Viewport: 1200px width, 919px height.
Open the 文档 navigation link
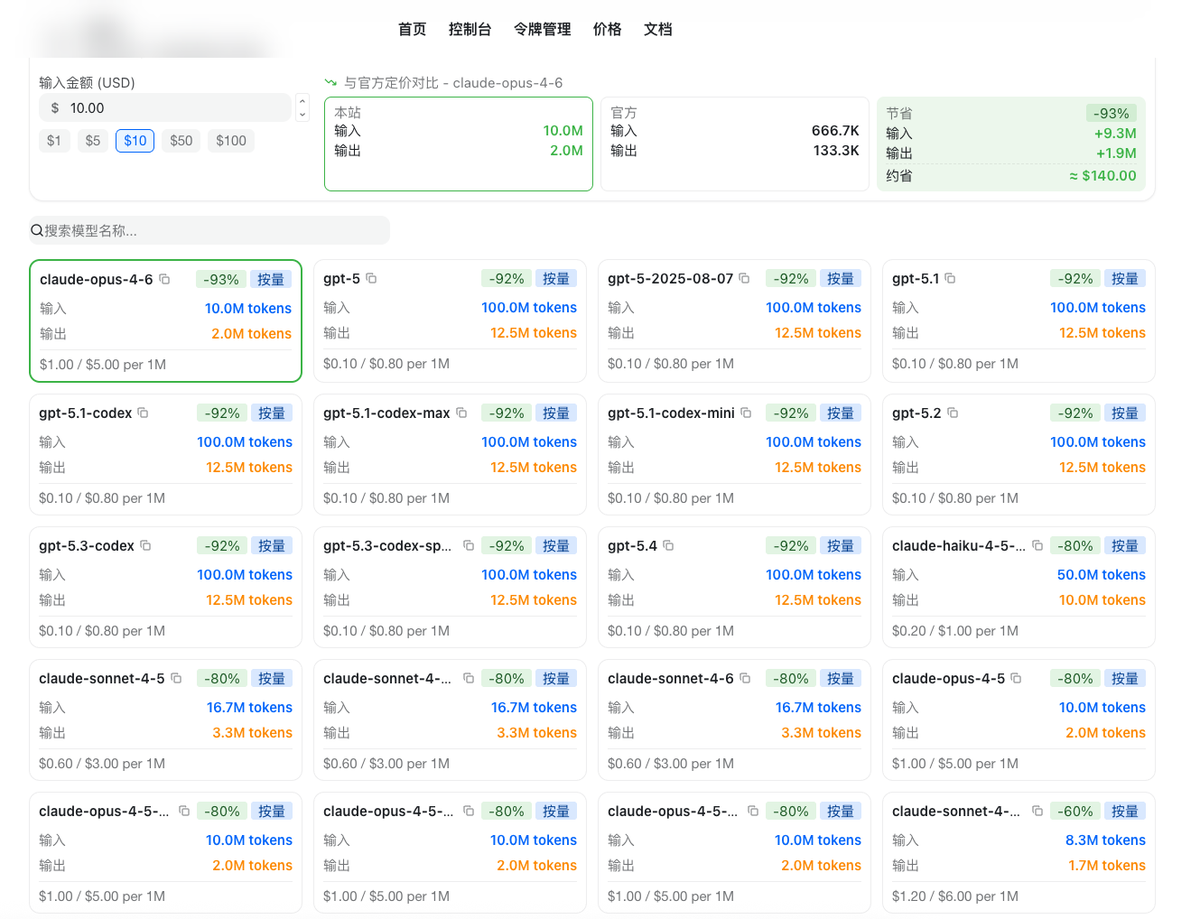coord(658,30)
